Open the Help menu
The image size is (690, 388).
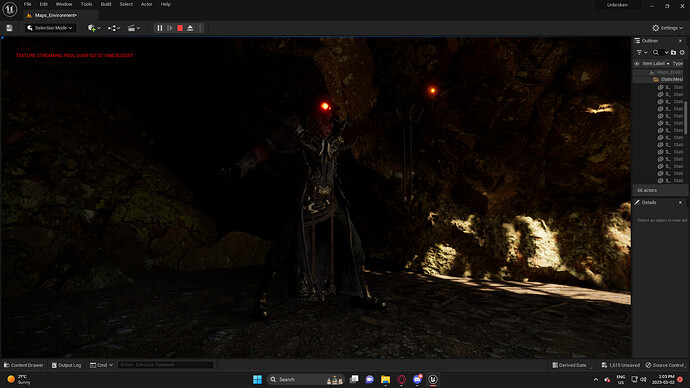click(x=165, y=4)
